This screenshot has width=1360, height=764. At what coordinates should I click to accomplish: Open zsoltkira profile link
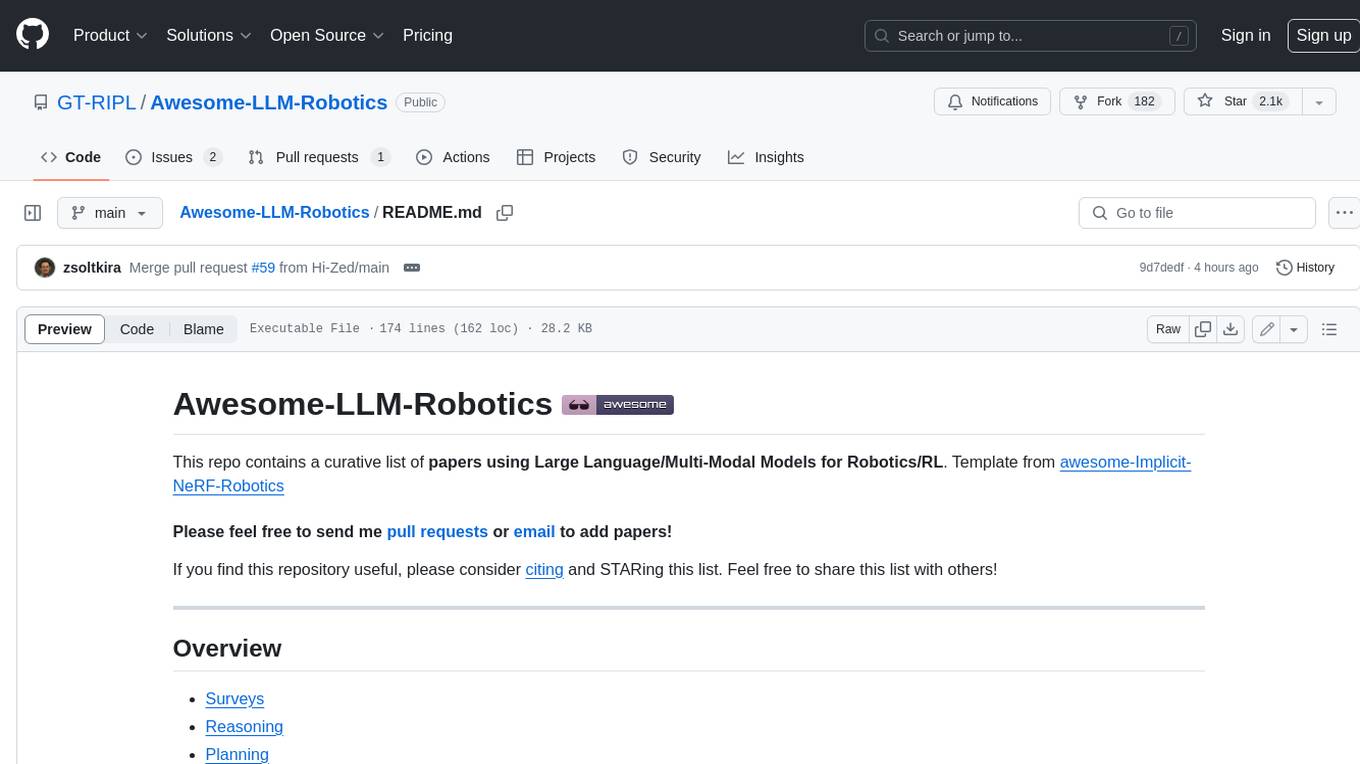pos(92,267)
